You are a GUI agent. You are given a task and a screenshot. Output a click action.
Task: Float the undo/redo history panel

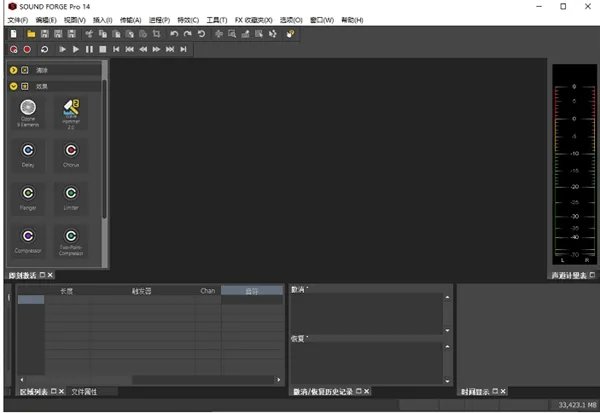click(x=359, y=391)
